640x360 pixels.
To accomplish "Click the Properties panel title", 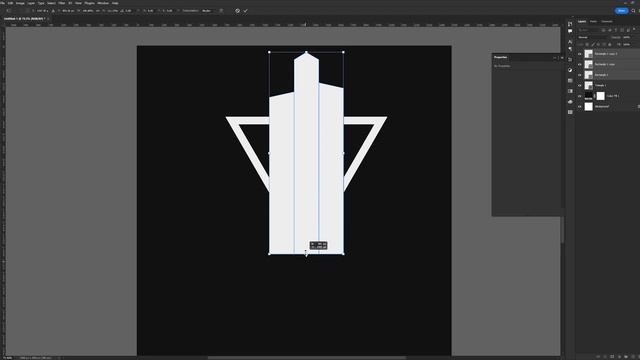I will (x=500, y=58).
